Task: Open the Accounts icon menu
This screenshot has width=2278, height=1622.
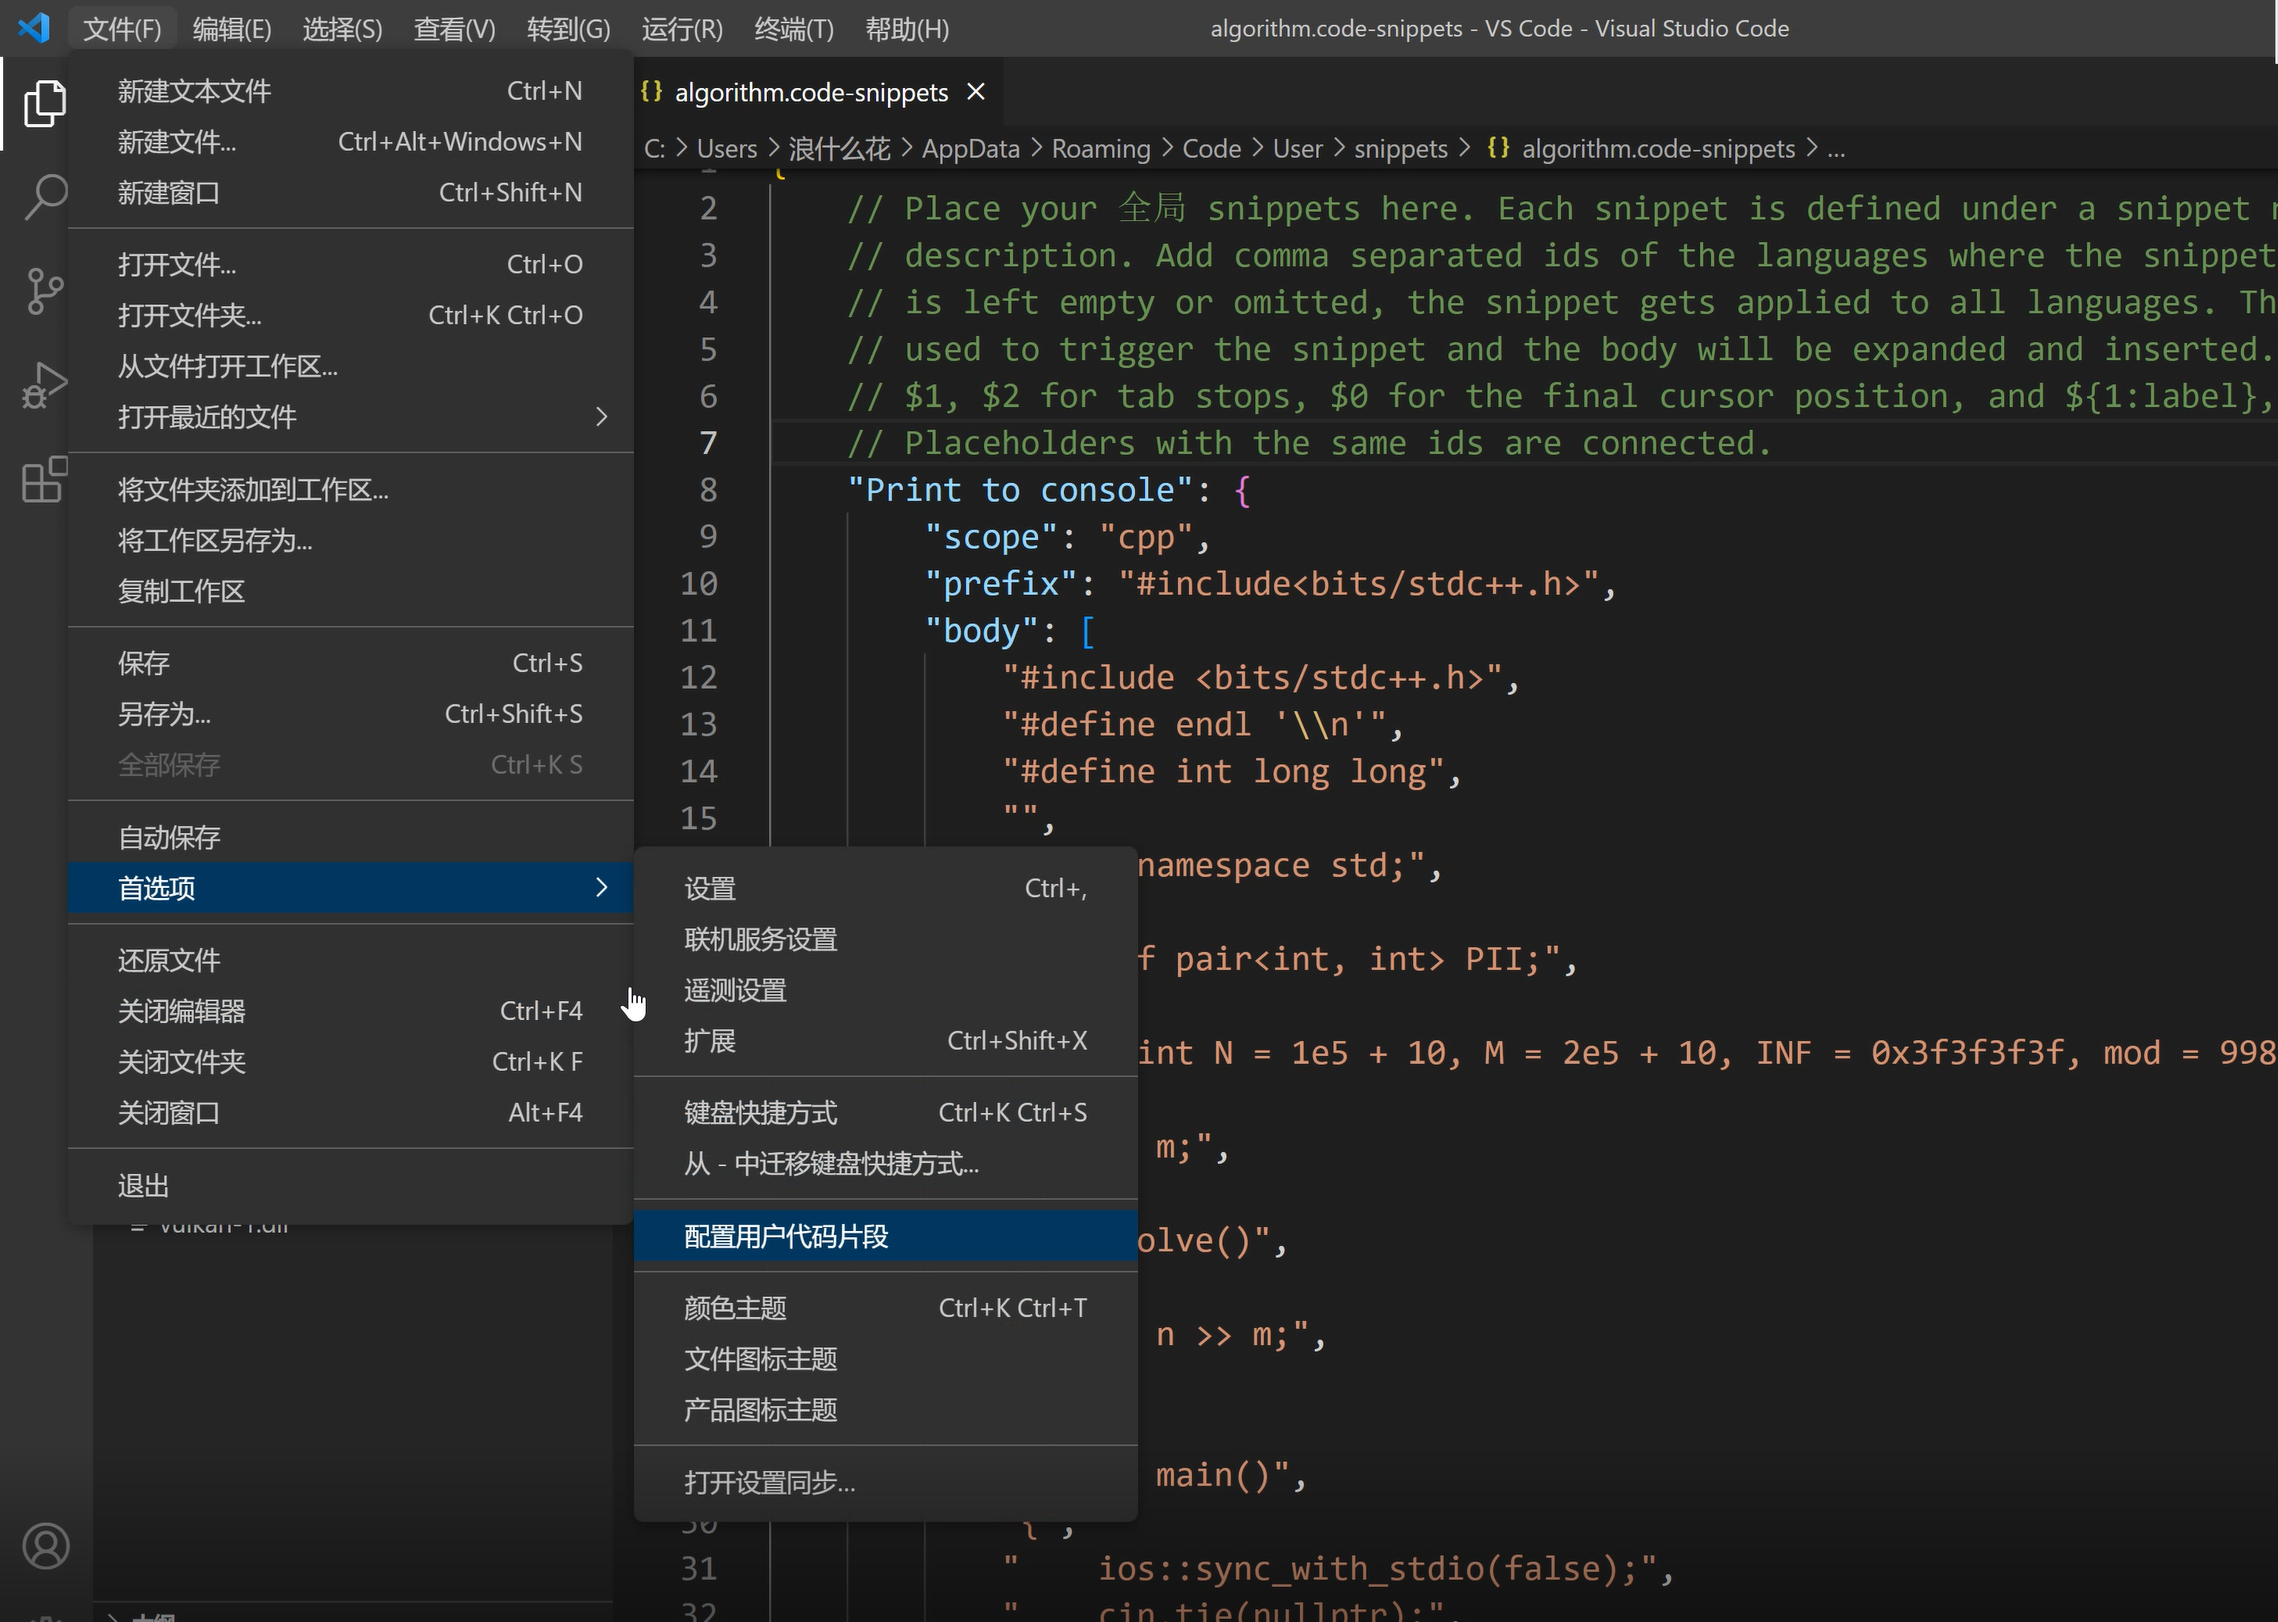Action: coord(46,1546)
